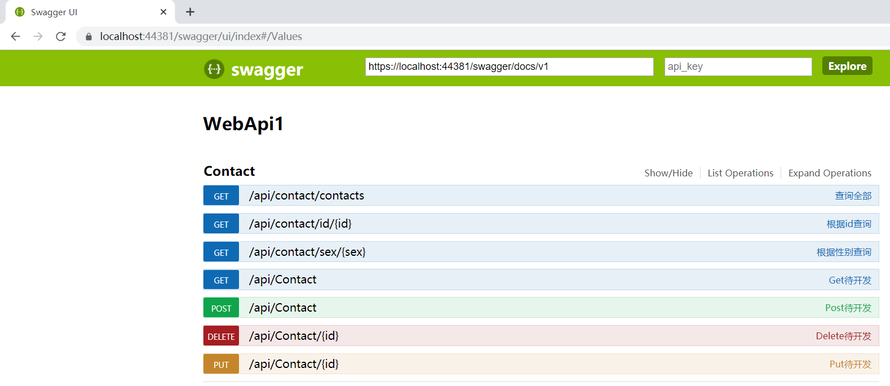890x386 pixels.
Task: Expand the PUT /api/Contact/{id} path
Action: click(294, 364)
